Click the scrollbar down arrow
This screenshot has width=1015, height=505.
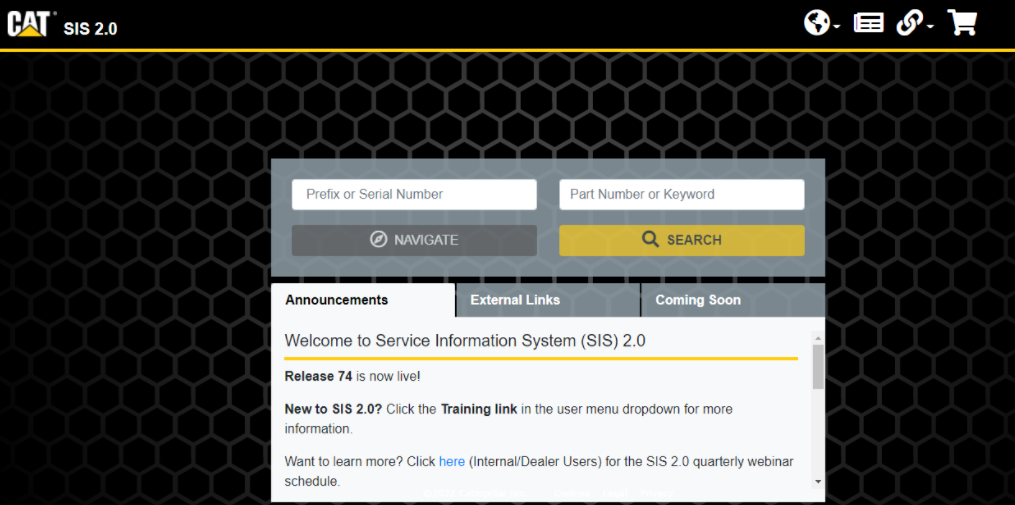point(818,481)
